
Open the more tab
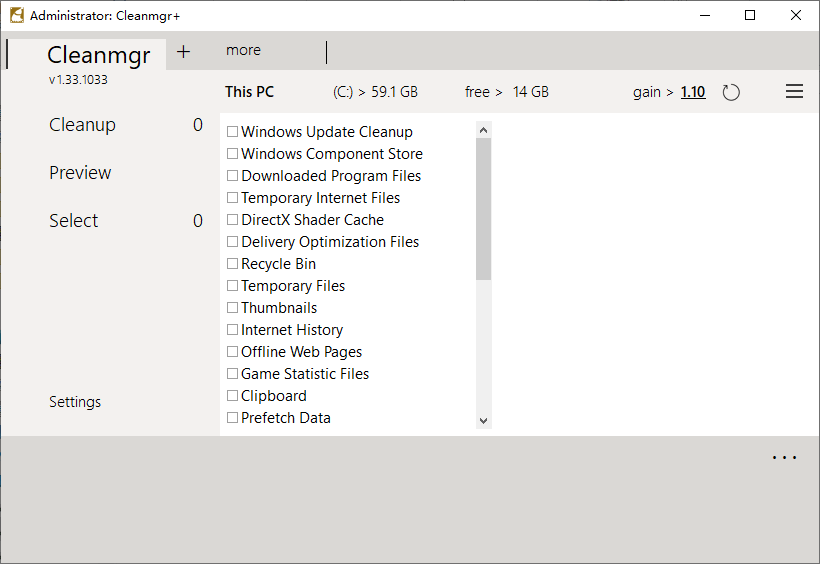243,50
